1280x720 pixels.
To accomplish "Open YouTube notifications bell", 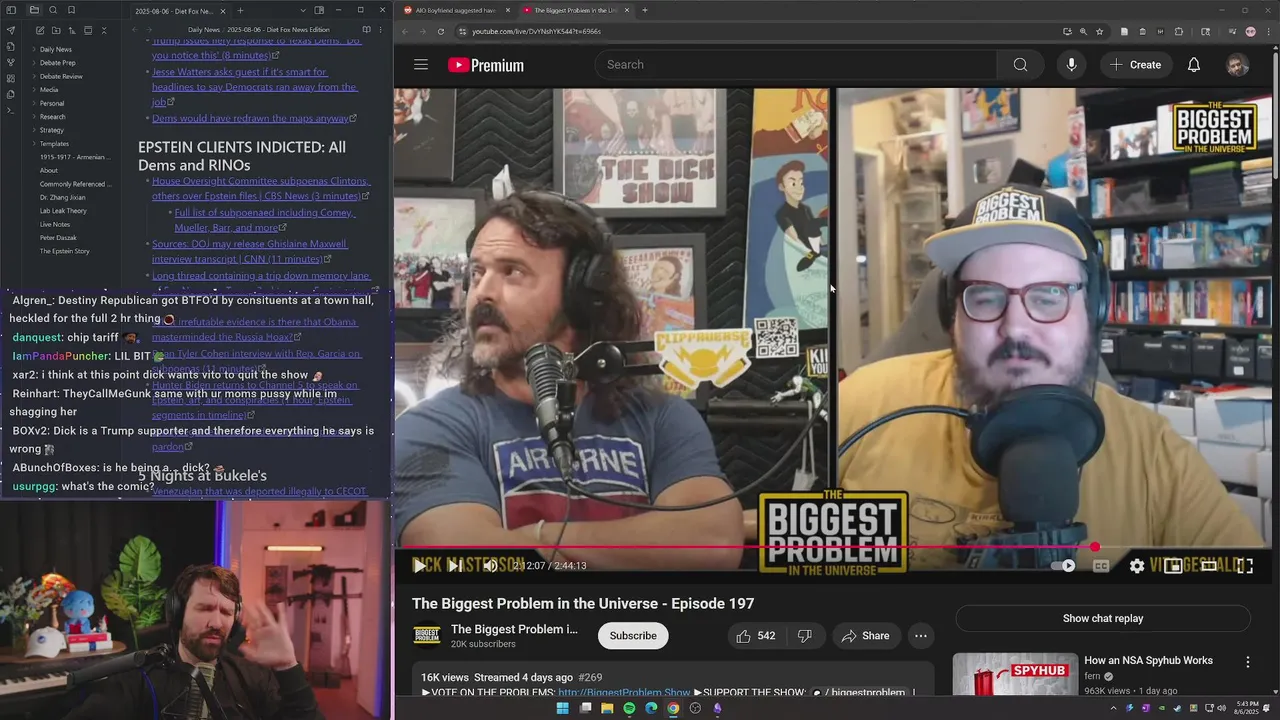I will pyautogui.click(x=1194, y=65).
